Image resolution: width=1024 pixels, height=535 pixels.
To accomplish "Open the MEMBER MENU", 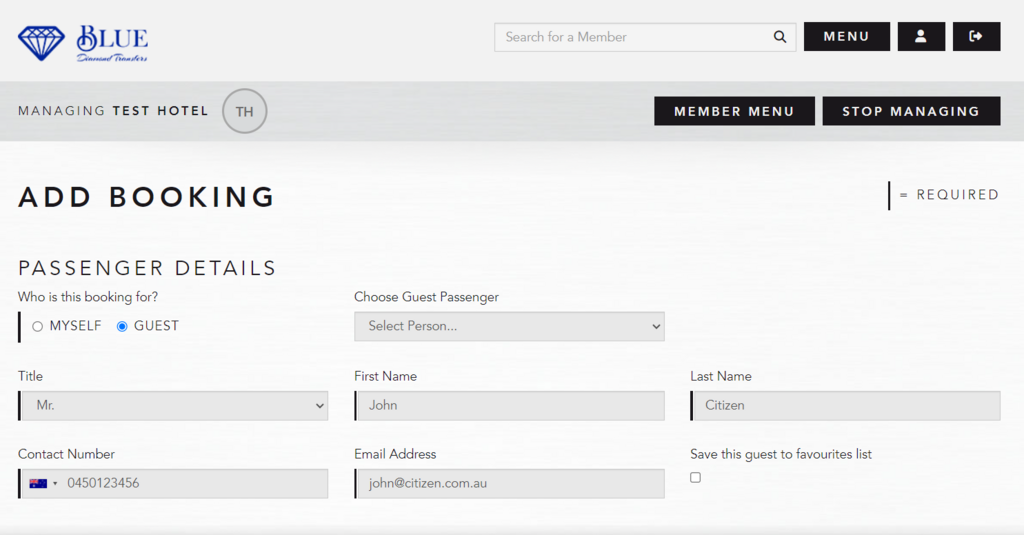I will [x=734, y=112].
